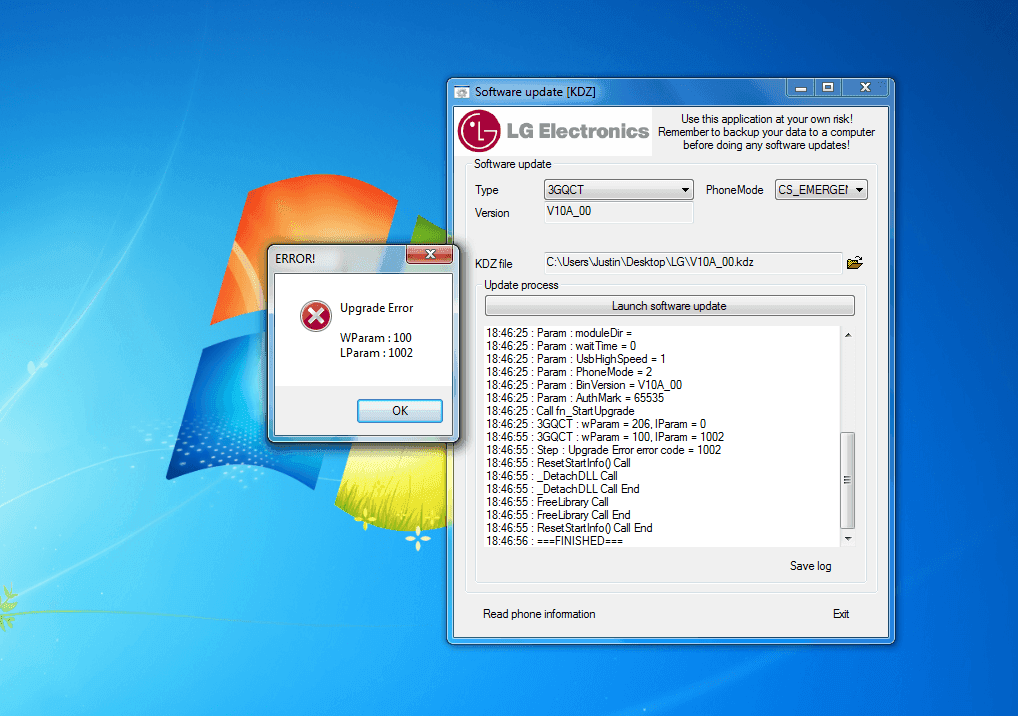The image size is (1018, 716).
Task: Click the 'Use this application at your own risk!' text
Action: pos(767,119)
